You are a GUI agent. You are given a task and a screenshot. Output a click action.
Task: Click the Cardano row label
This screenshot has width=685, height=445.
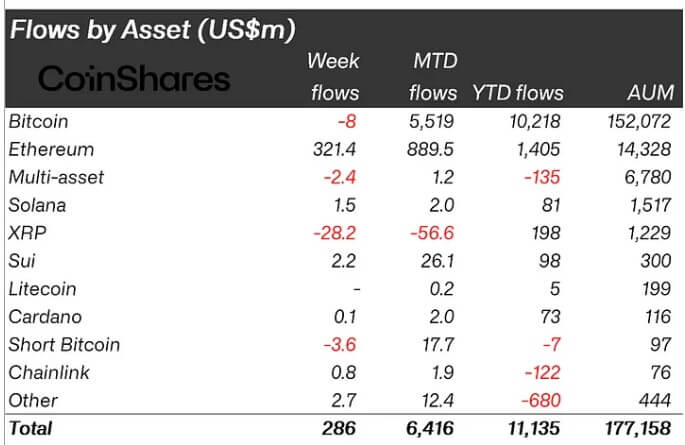point(43,317)
